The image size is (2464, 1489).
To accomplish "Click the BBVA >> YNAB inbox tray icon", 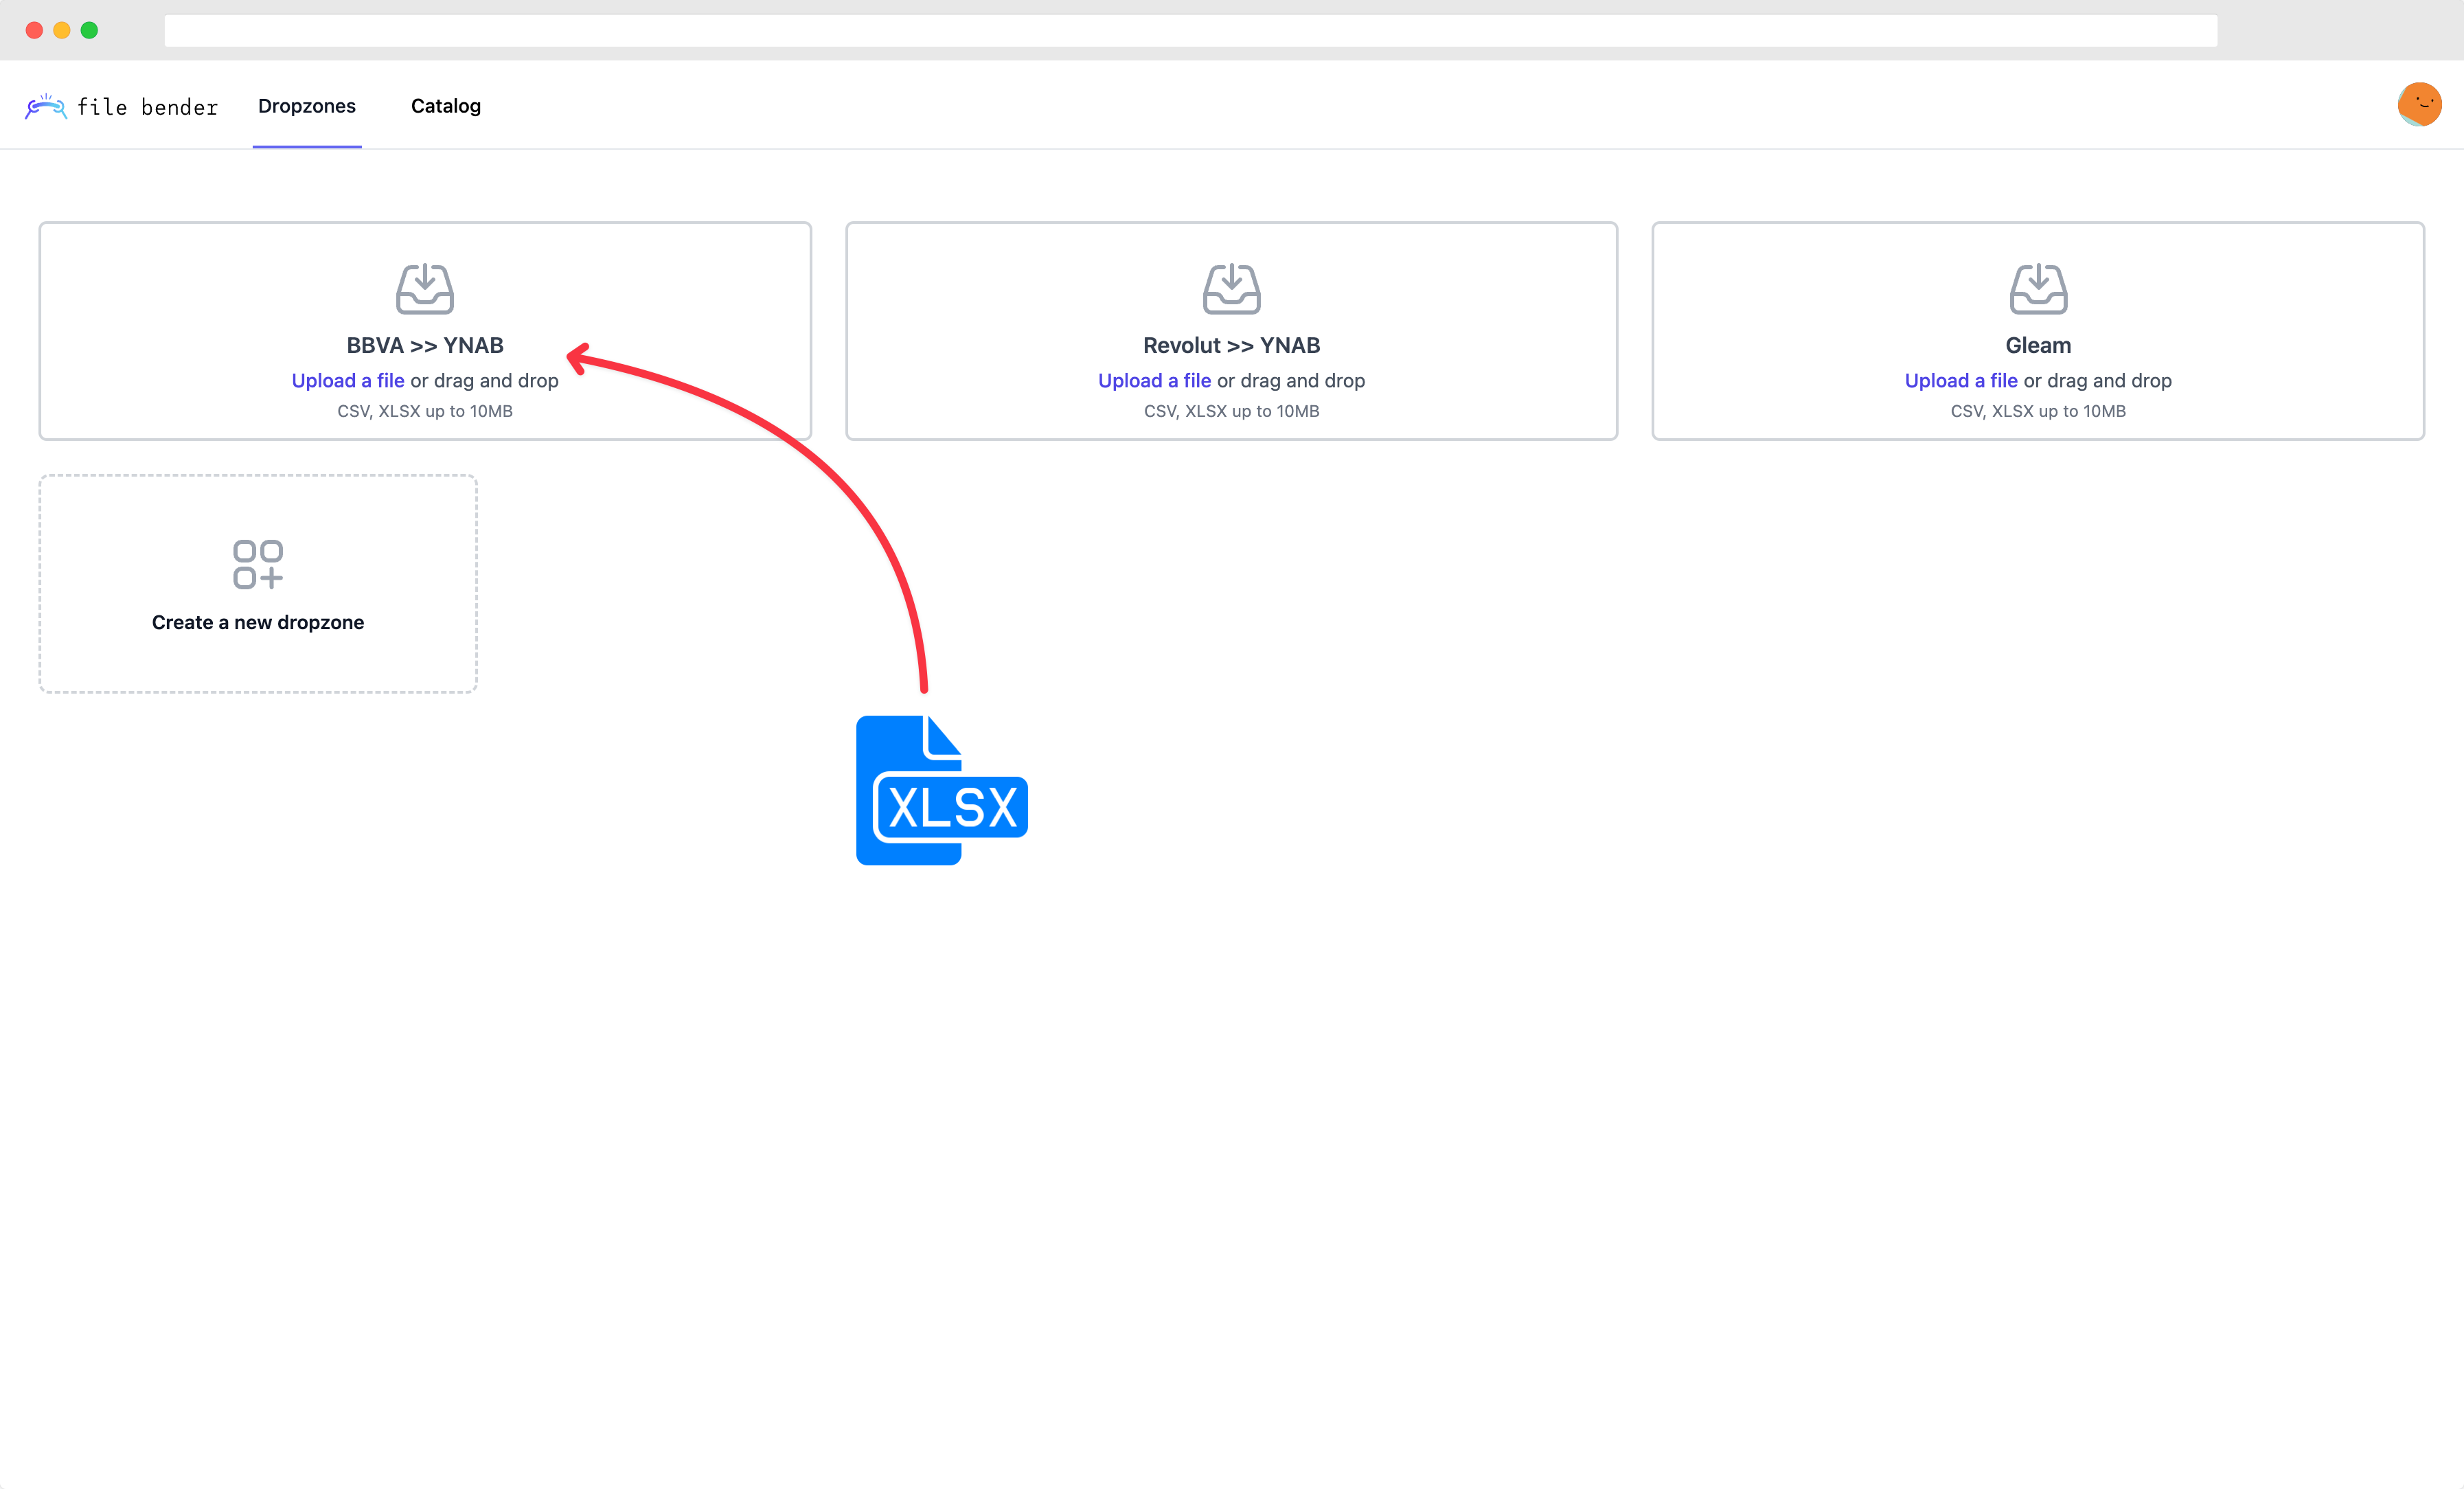I will coord(425,289).
